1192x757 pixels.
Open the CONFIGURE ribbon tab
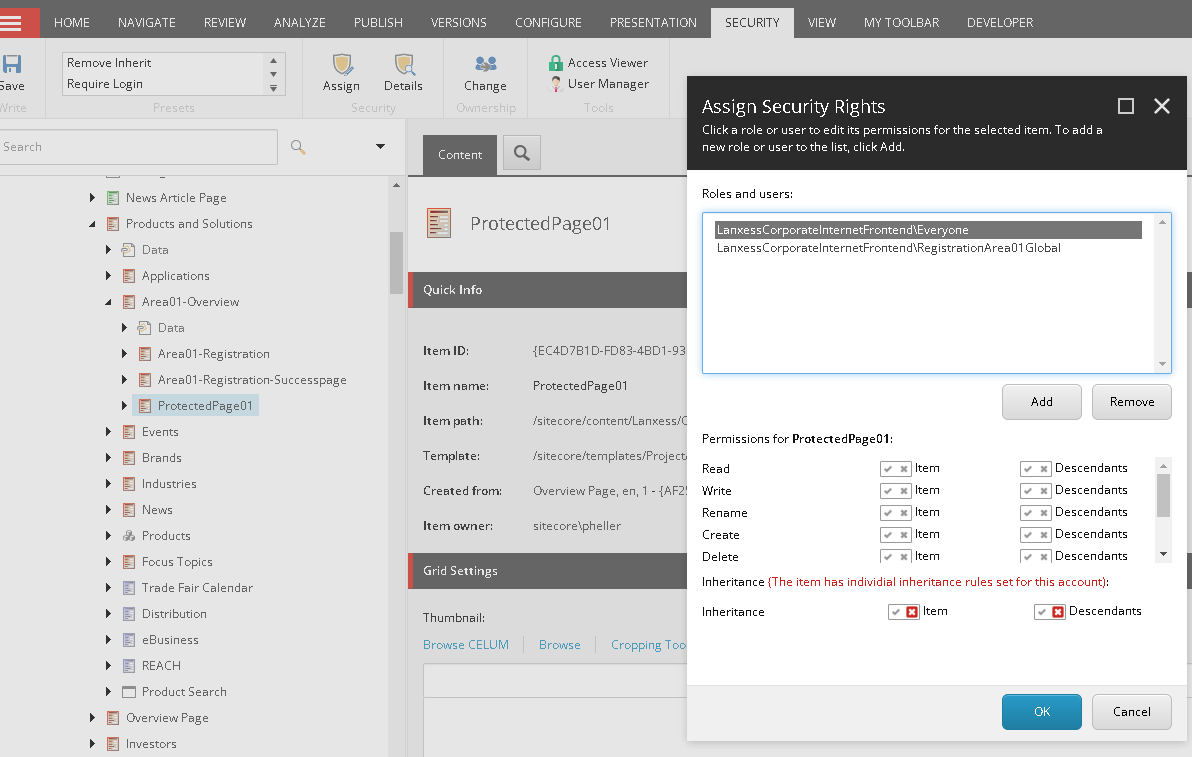tap(548, 23)
